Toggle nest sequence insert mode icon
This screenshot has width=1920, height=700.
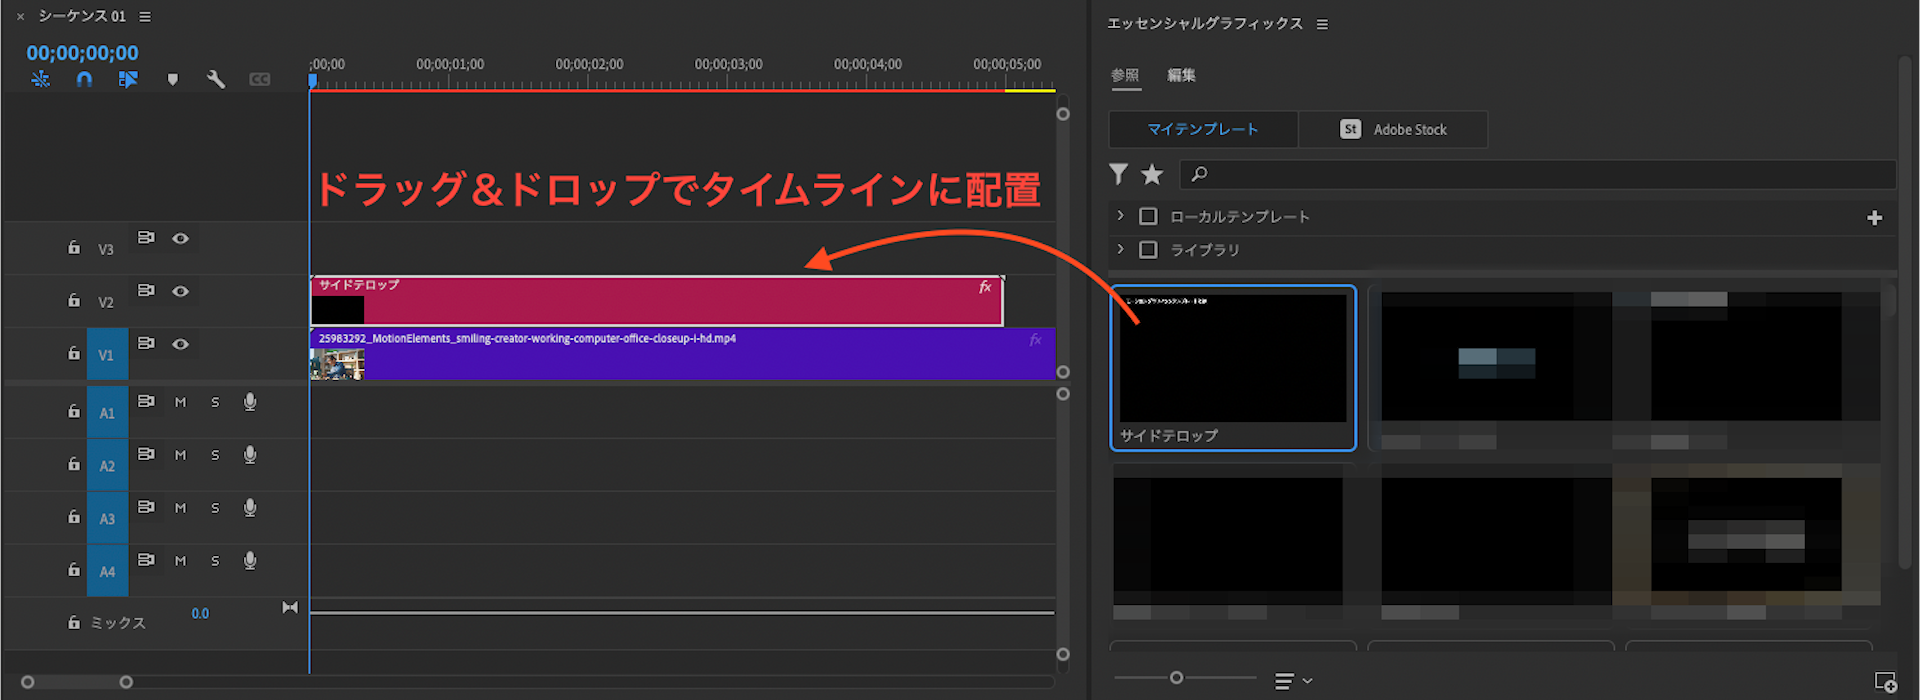[40, 79]
